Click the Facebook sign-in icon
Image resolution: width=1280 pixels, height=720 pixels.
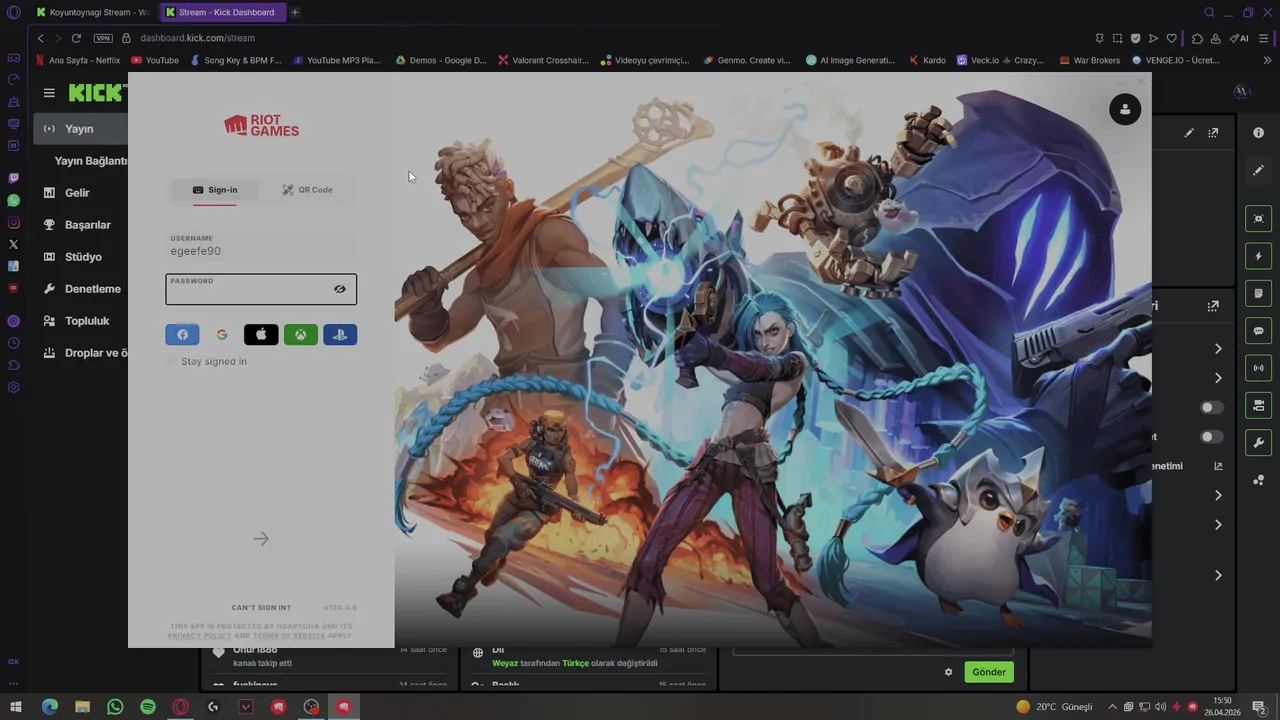[182, 335]
